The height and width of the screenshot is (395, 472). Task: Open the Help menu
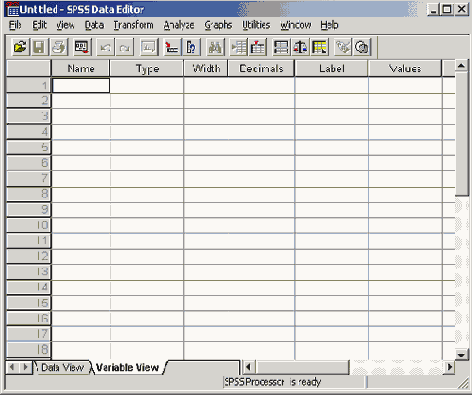[329, 25]
